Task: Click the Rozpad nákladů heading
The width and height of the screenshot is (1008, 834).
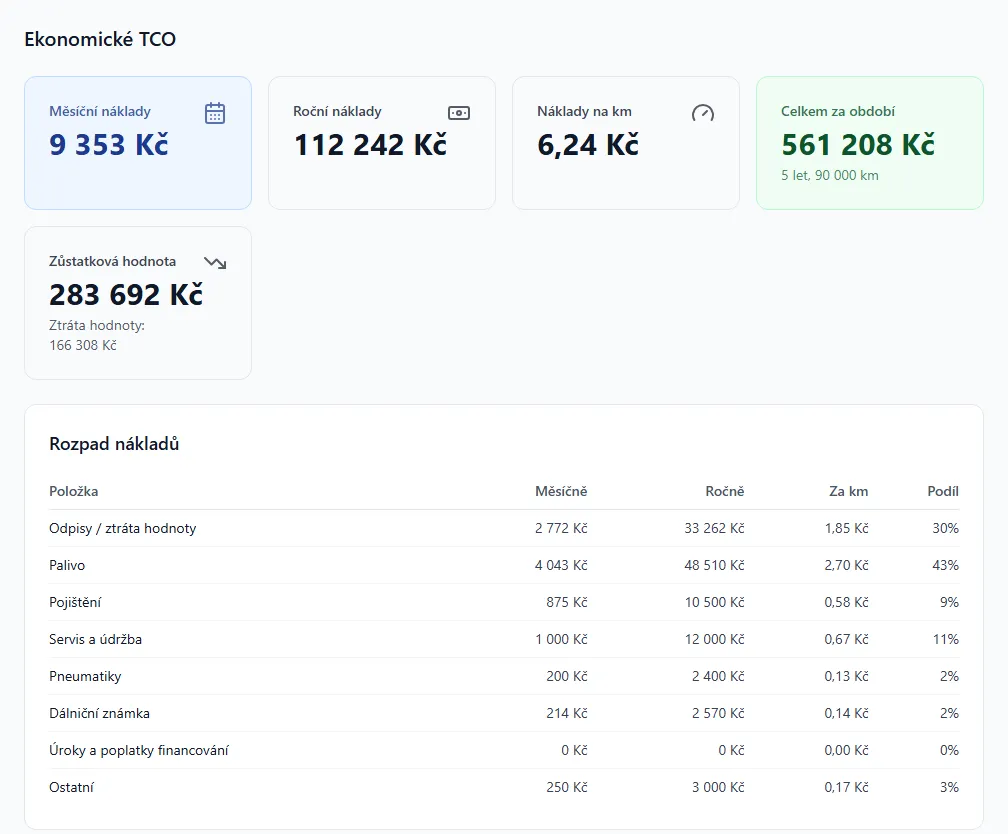Action: click(114, 444)
